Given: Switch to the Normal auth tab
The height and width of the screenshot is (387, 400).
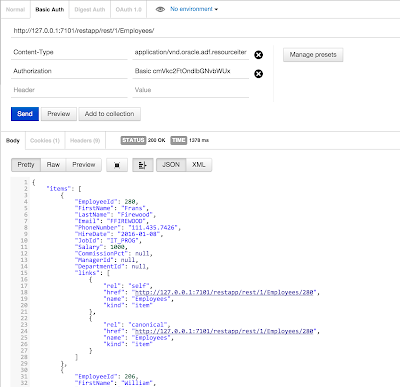Looking at the screenshot, I should [15, 10].
